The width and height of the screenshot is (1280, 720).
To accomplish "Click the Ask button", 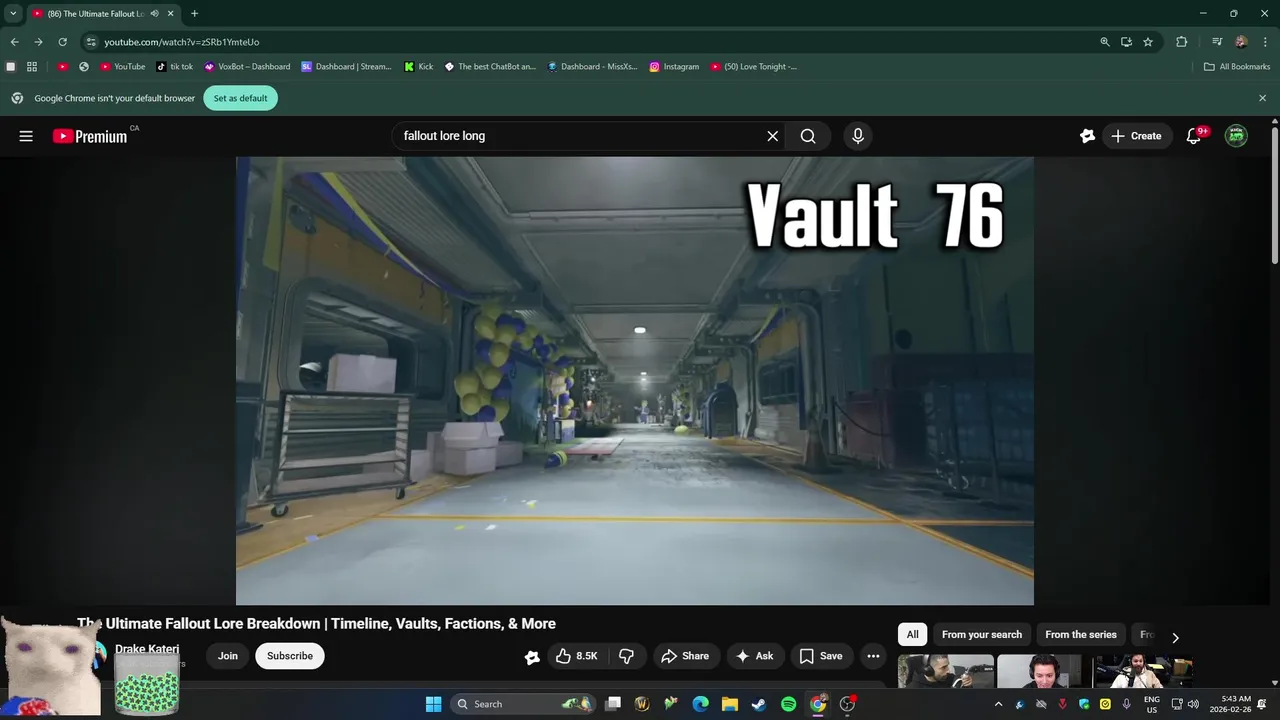I will pyautogui.click(x=755, y=656).
